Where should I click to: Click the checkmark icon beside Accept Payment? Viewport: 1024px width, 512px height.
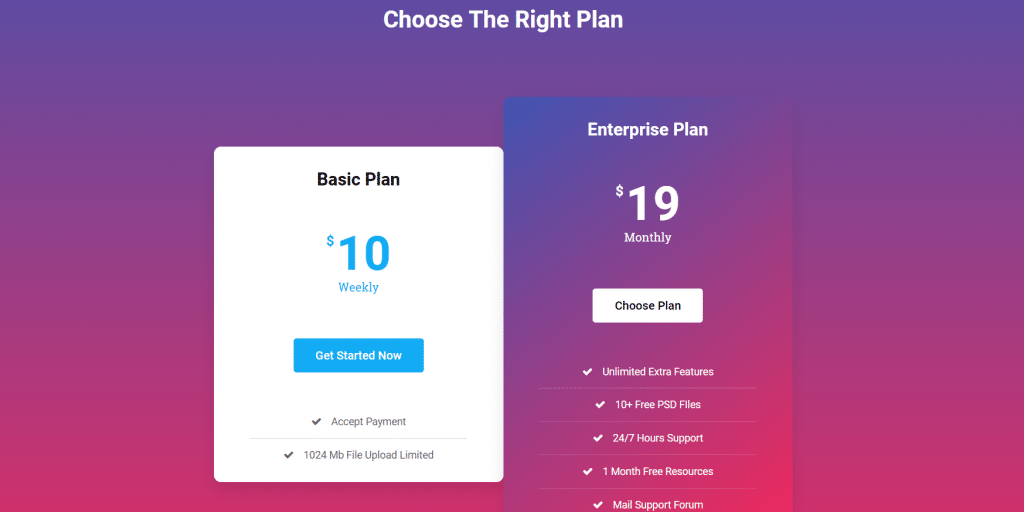[x=316, y=422]
